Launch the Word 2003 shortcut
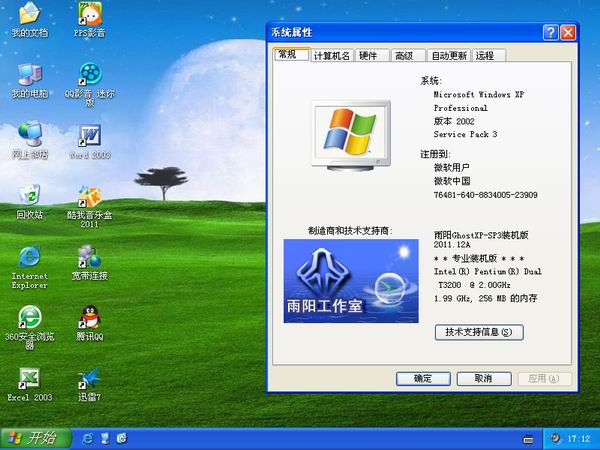 click(x=90, y=141)
